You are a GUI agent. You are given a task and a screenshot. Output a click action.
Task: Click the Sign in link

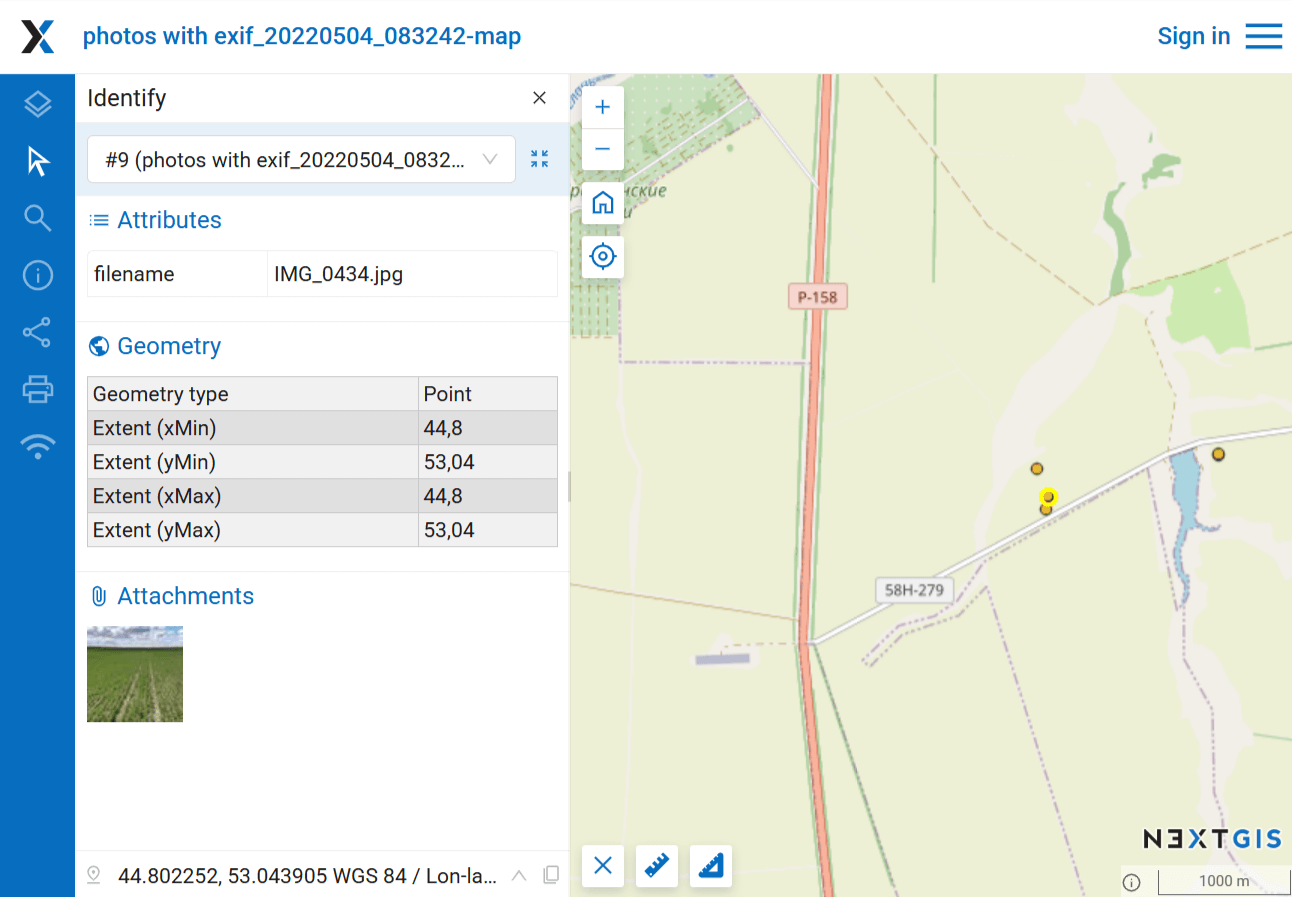[x=1193, y=36]
